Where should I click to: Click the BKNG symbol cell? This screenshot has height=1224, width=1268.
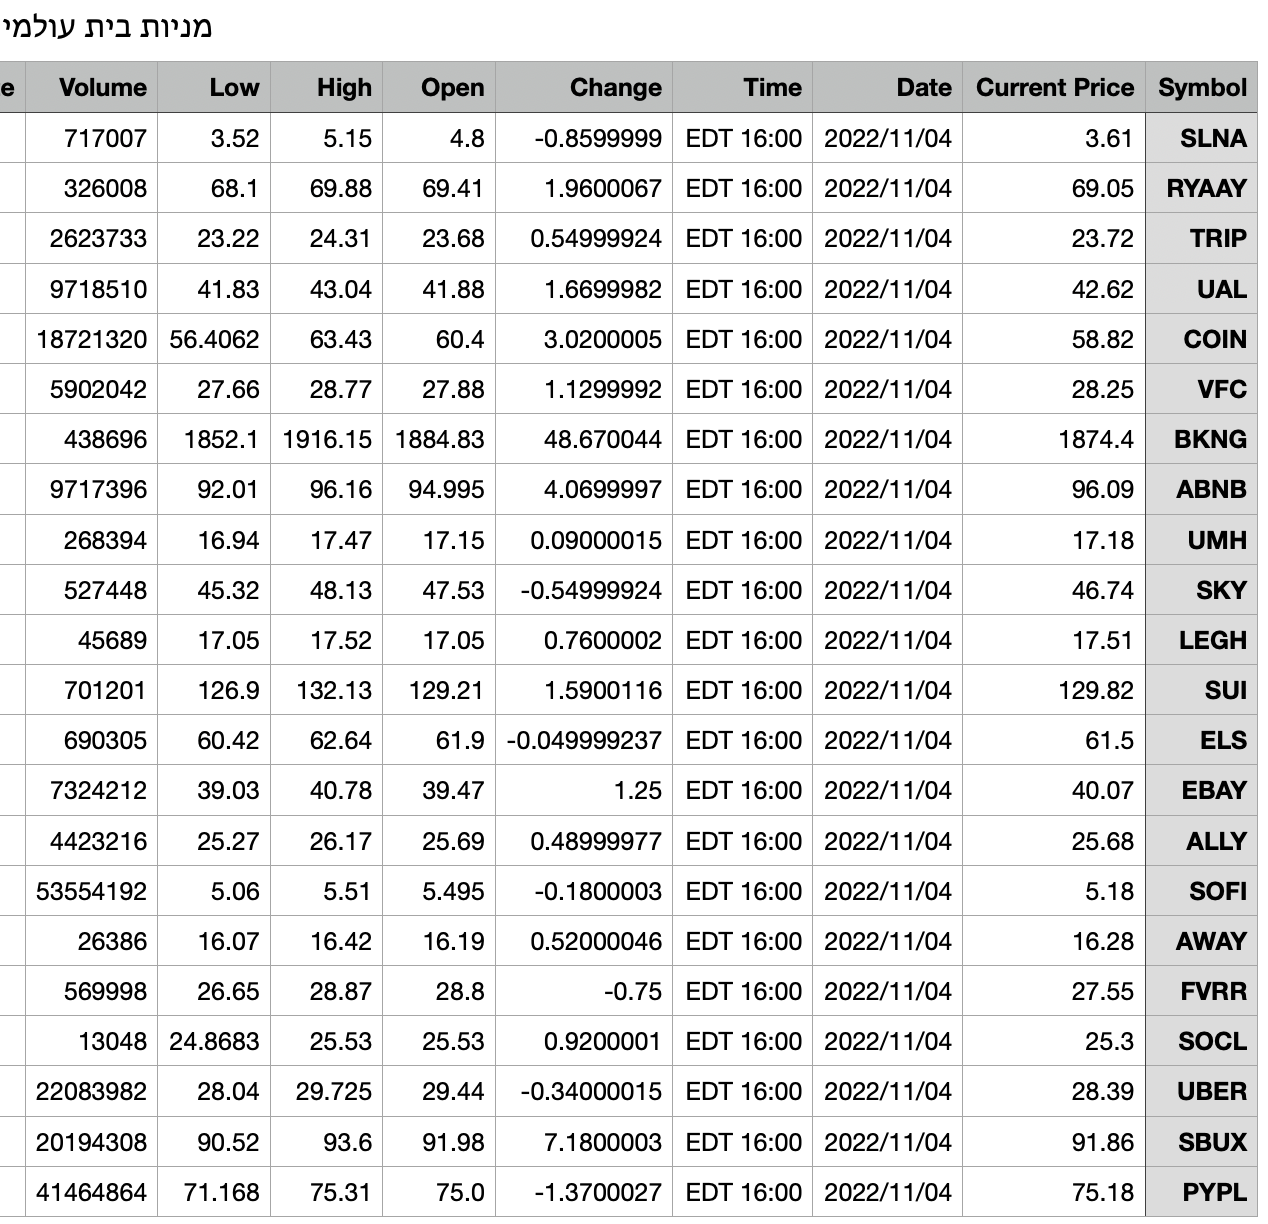click(x=1201, y=439)
